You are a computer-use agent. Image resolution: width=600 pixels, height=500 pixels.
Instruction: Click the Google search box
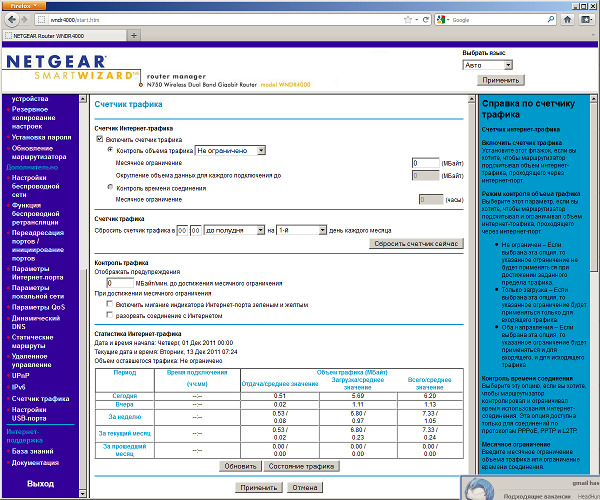click(x=499, y=20)
